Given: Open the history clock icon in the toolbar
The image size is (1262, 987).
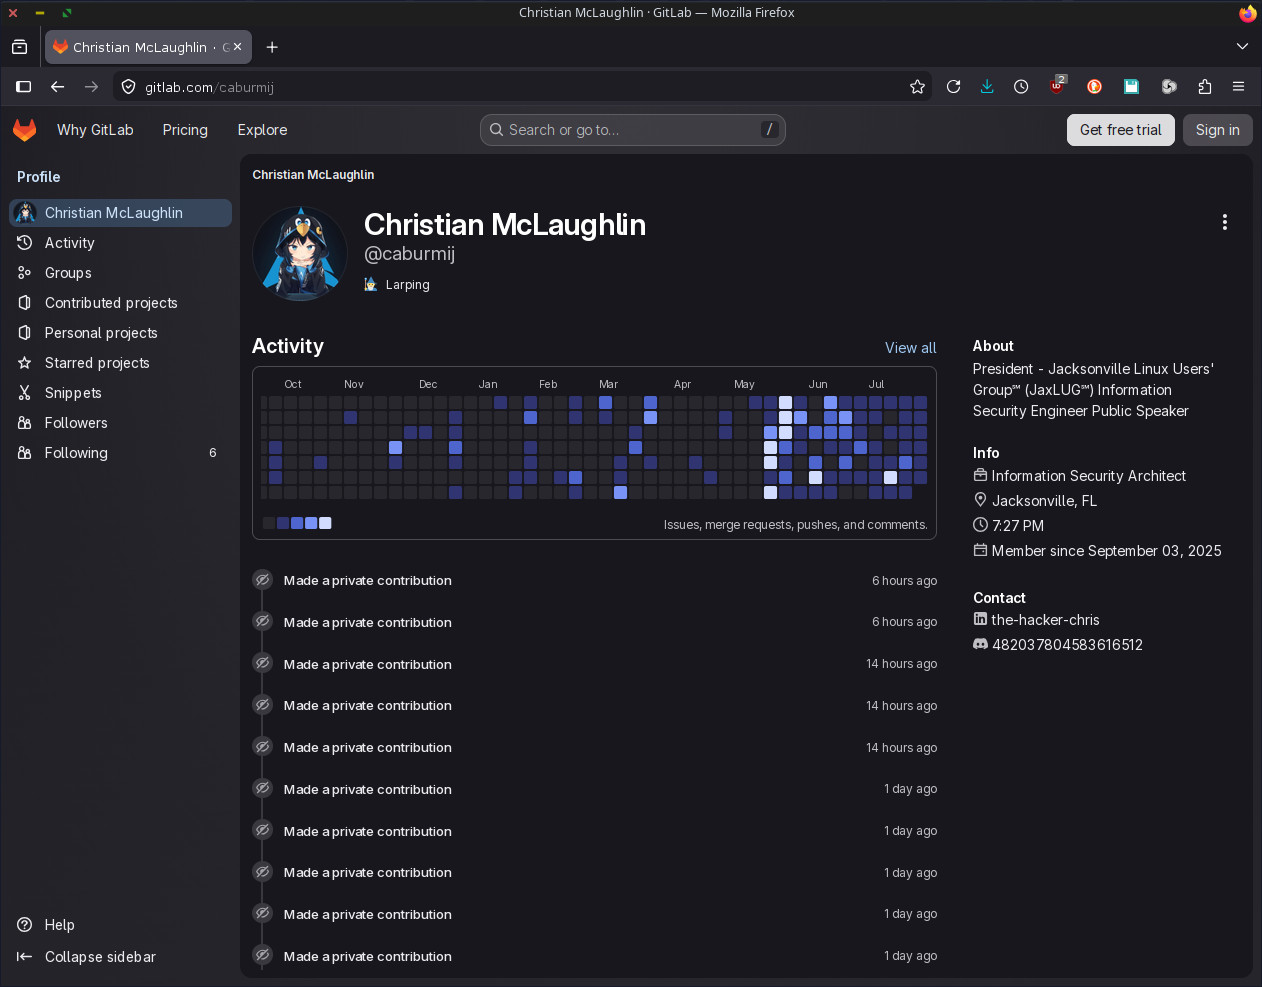Looking at the screenshot, I should click(x=1021, y=87).
